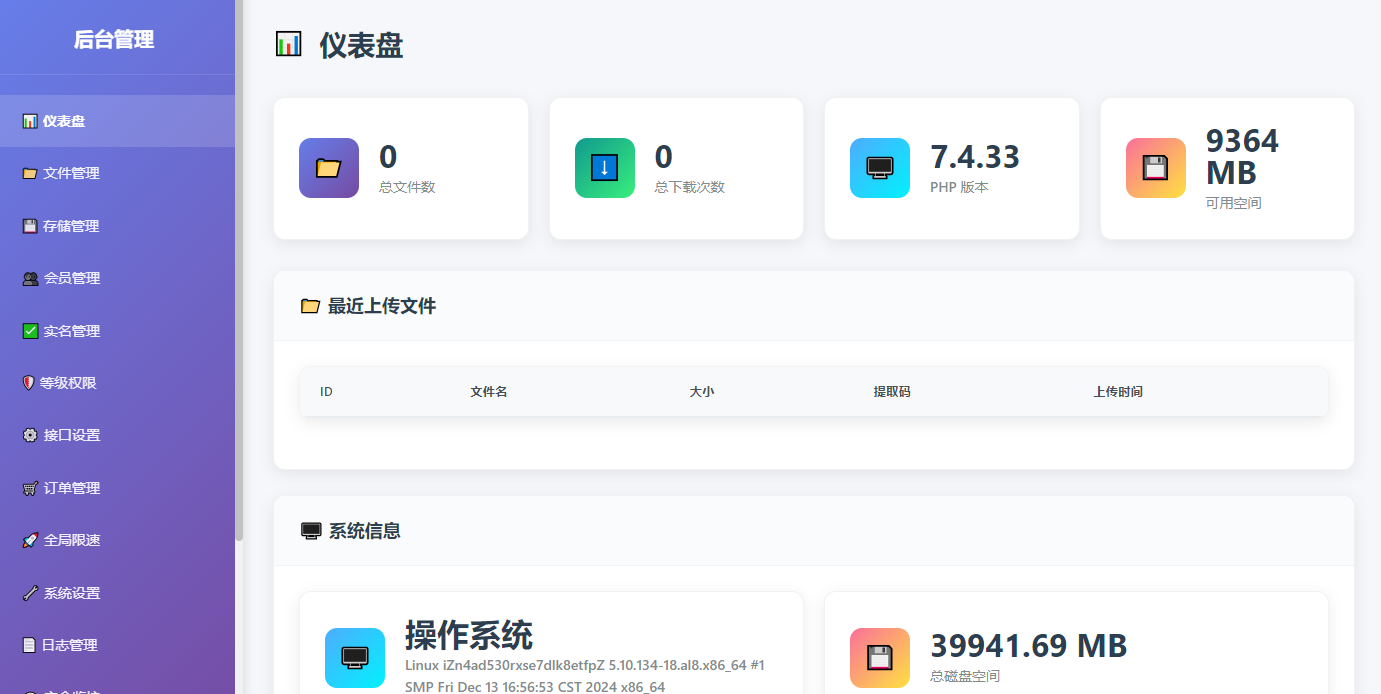
Task: Click the shield icon next to 等级权限
Action: click(x=30, y=382)
